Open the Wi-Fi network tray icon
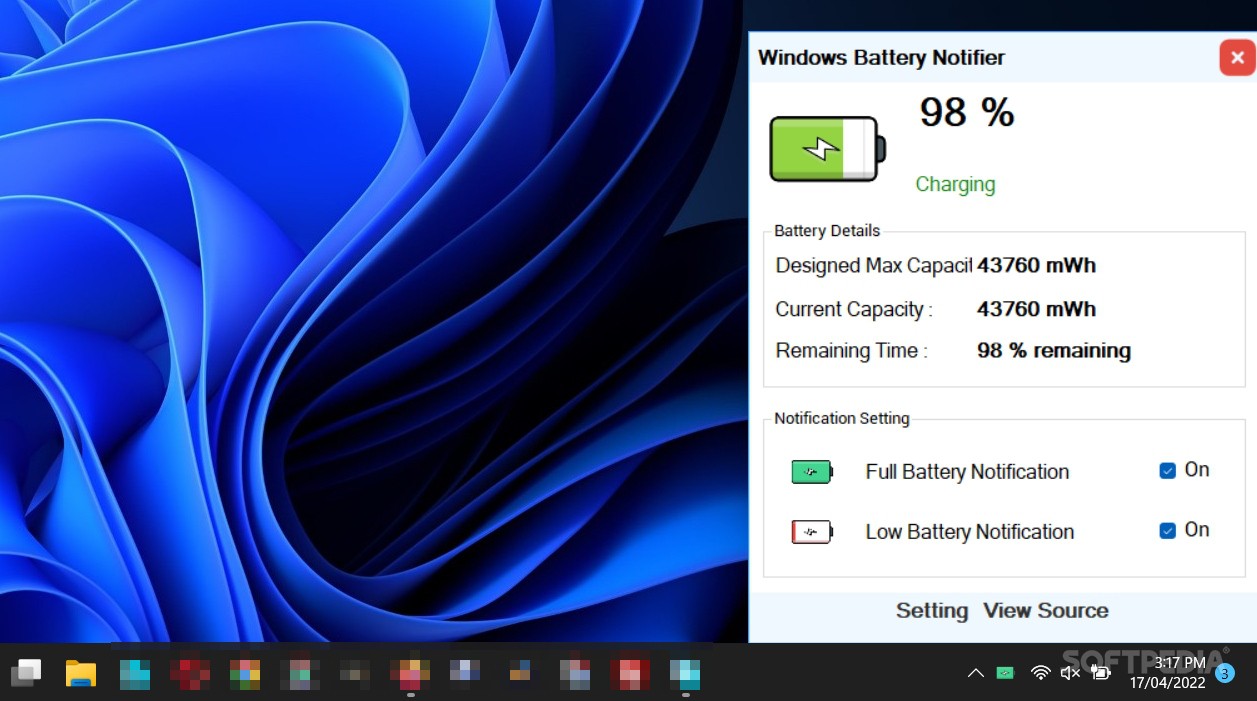1257x701 pixels. click(1040, 673)
